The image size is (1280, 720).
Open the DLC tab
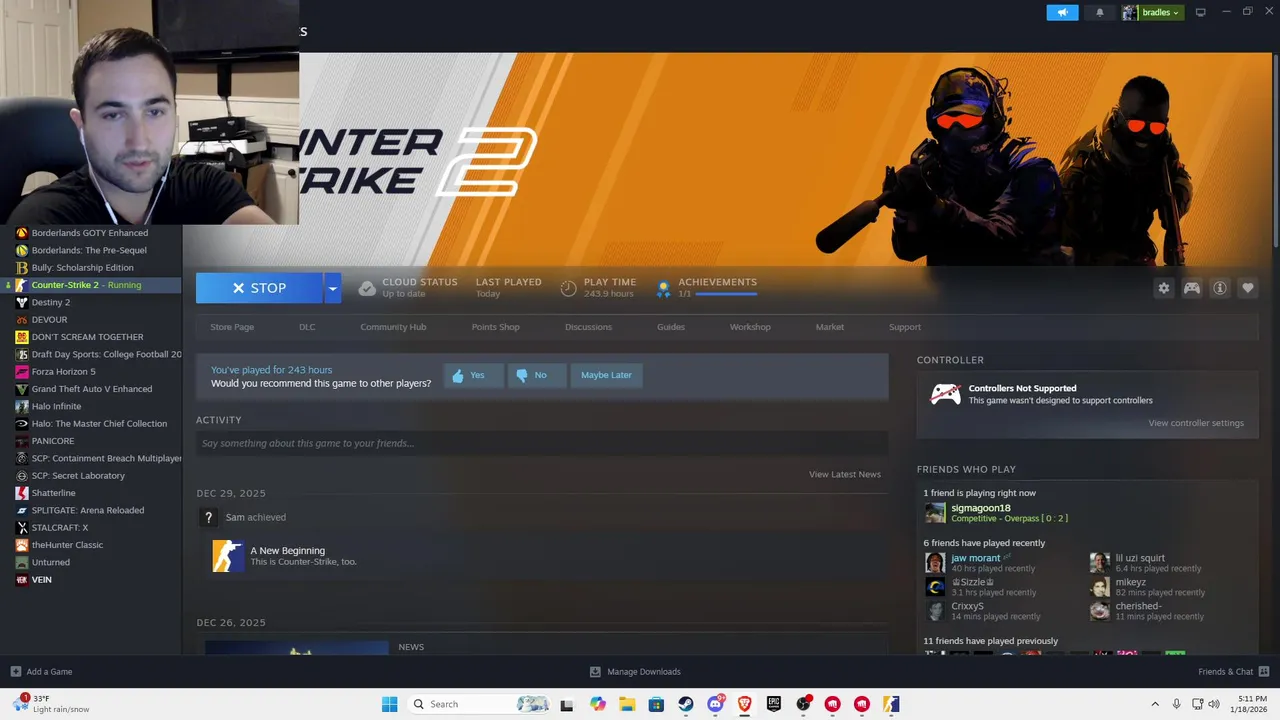[307, 327]
